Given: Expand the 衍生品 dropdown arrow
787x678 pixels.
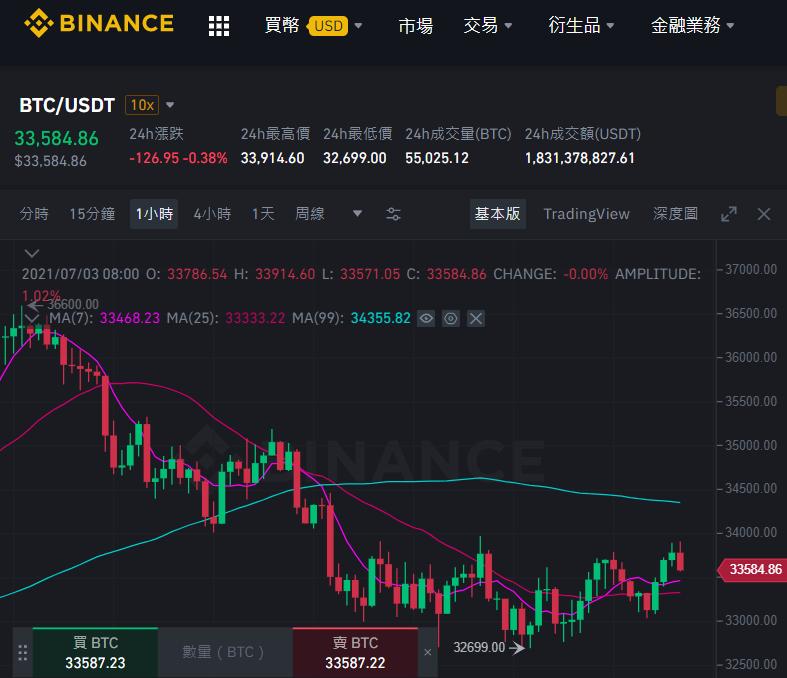Looking at the screenshot, I should [x=610, y=26].
